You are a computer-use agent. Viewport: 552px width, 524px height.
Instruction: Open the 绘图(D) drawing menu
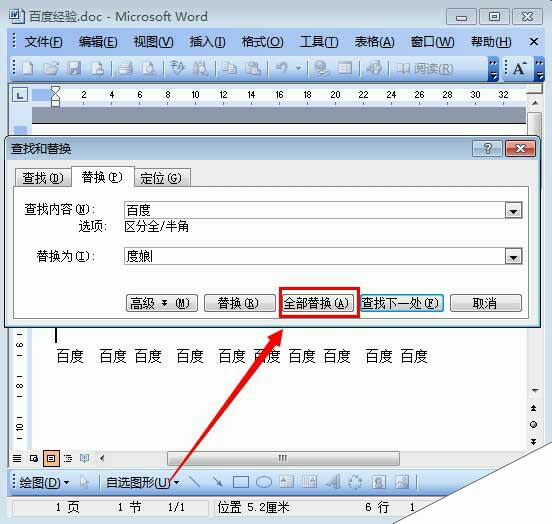pyautogui.click(x=44, y=483)
